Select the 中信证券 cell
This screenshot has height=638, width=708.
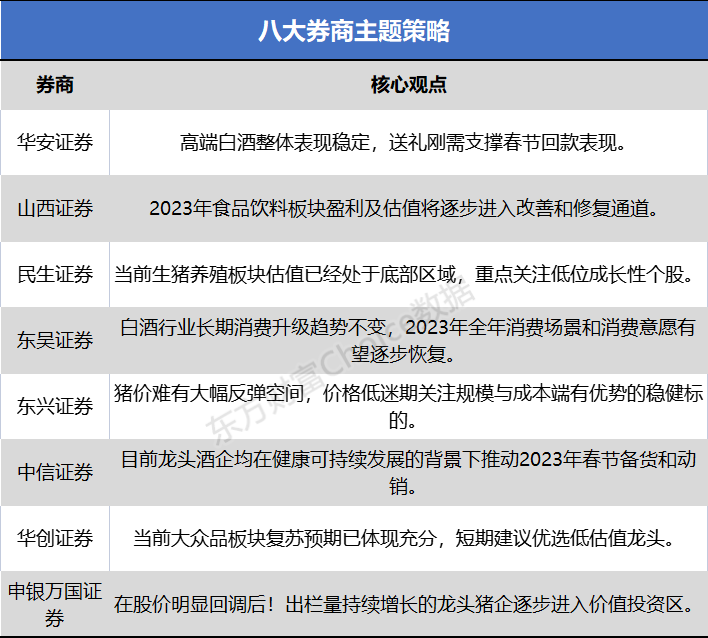click(55, 472)
